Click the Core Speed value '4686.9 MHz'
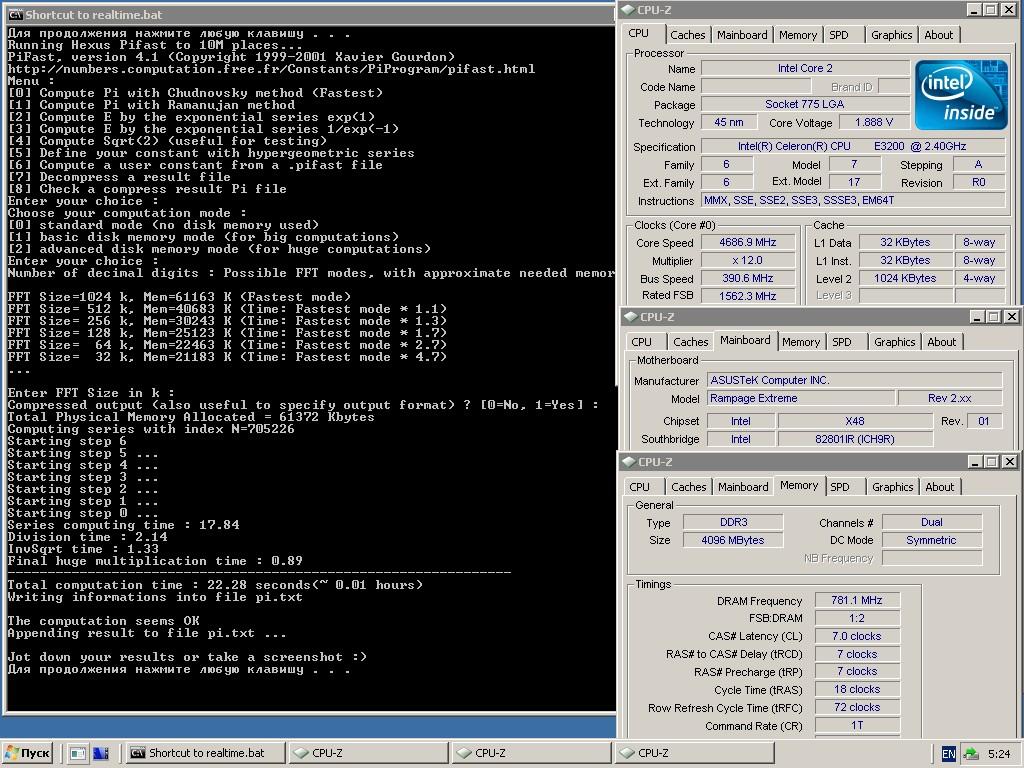The width and height of the screenshot is (1024, 768). [748, 242]
